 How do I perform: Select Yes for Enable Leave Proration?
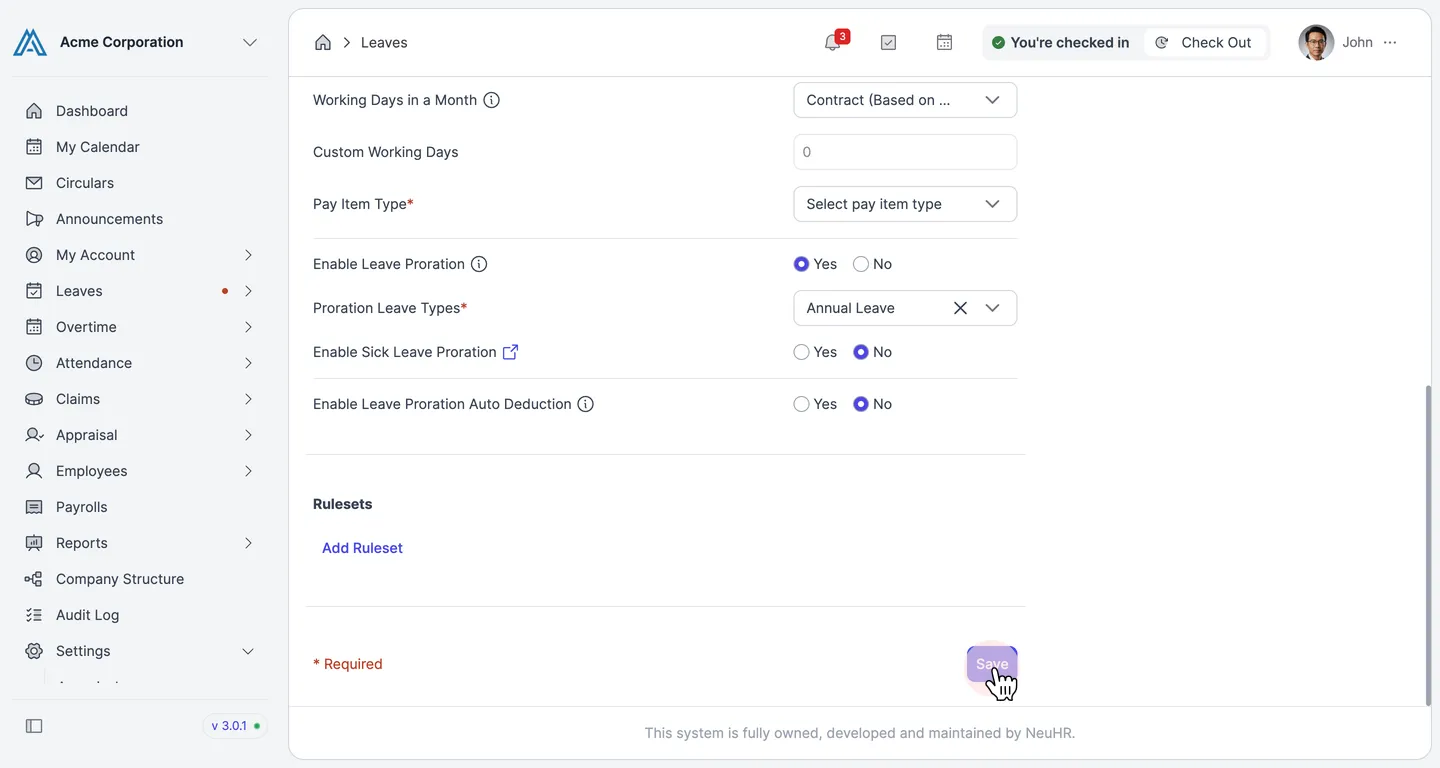click(x=801, y=264)
